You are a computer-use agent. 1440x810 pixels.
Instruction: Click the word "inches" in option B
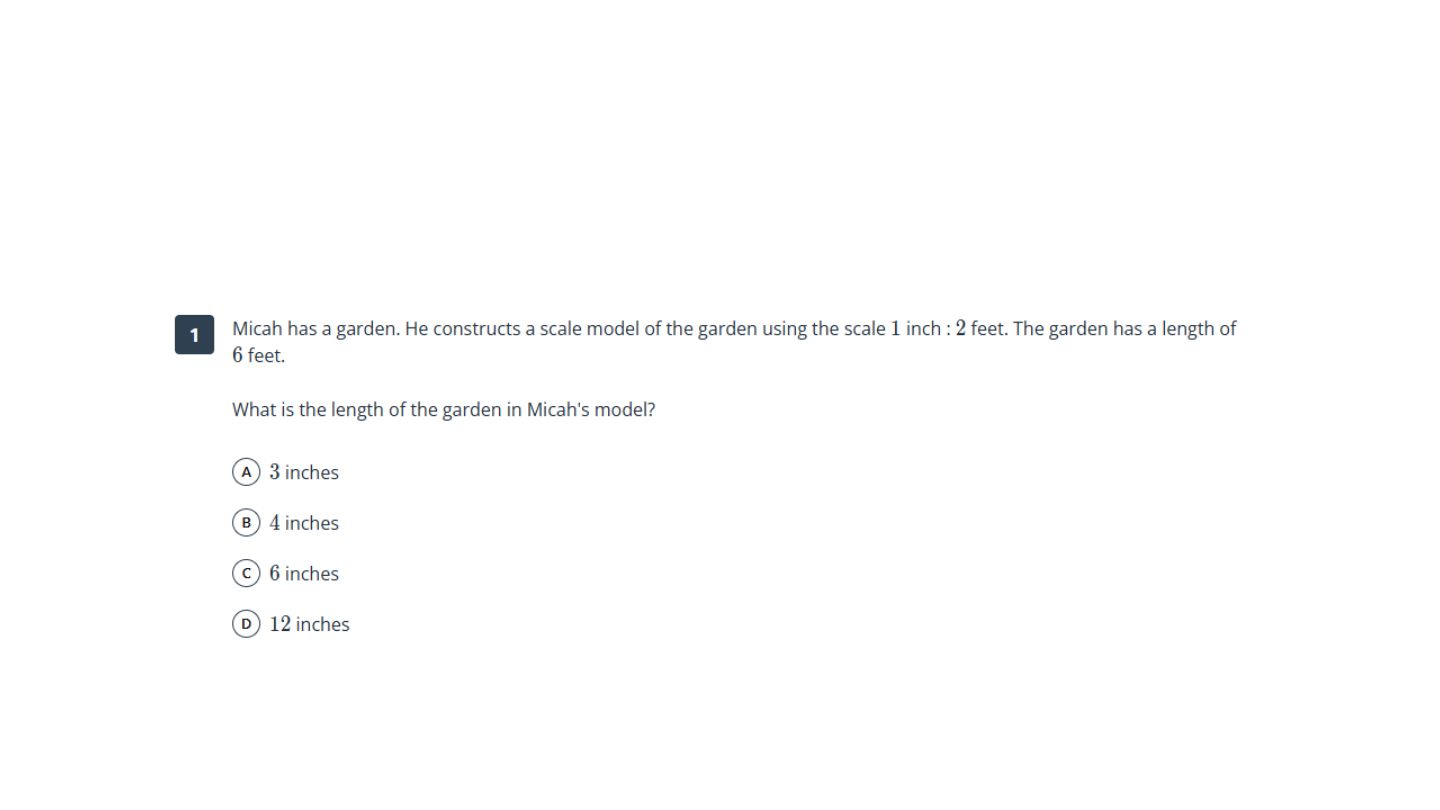click(312, 523)
